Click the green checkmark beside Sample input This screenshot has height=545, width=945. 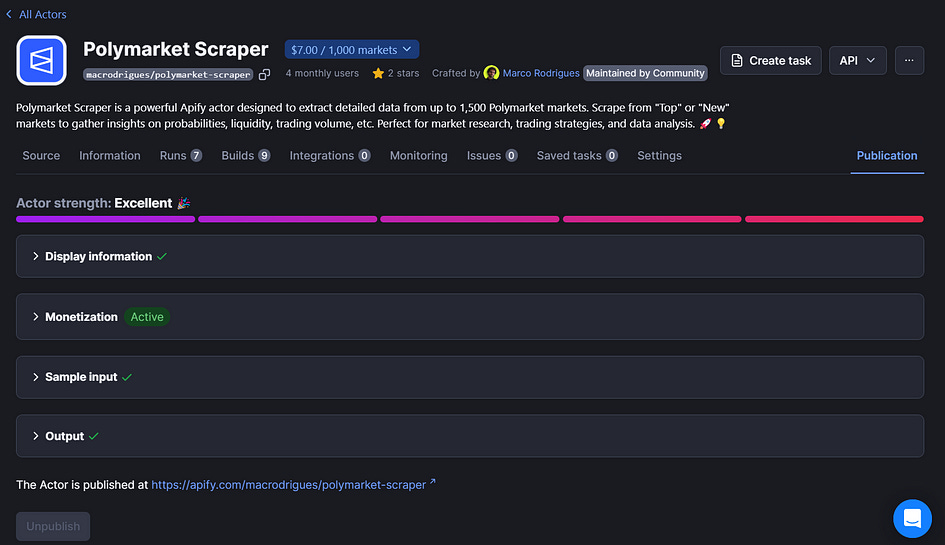click(x=127, y=377)
